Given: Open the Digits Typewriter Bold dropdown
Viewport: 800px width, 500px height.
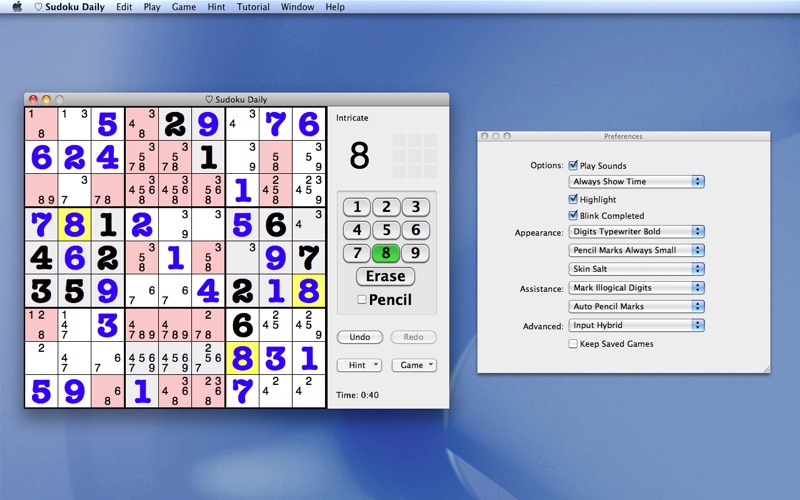Looking at the screenshot, I should pyautogui.click(x=636, y=231).
